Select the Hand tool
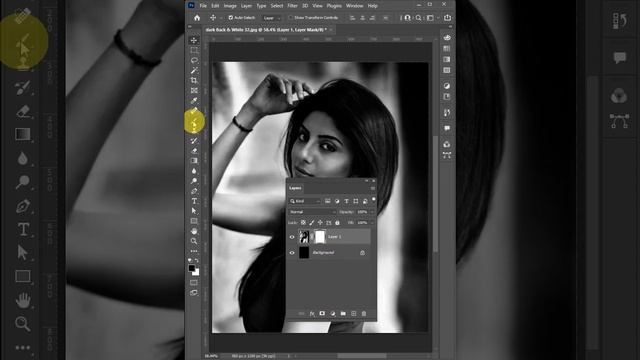 (194, 231)
